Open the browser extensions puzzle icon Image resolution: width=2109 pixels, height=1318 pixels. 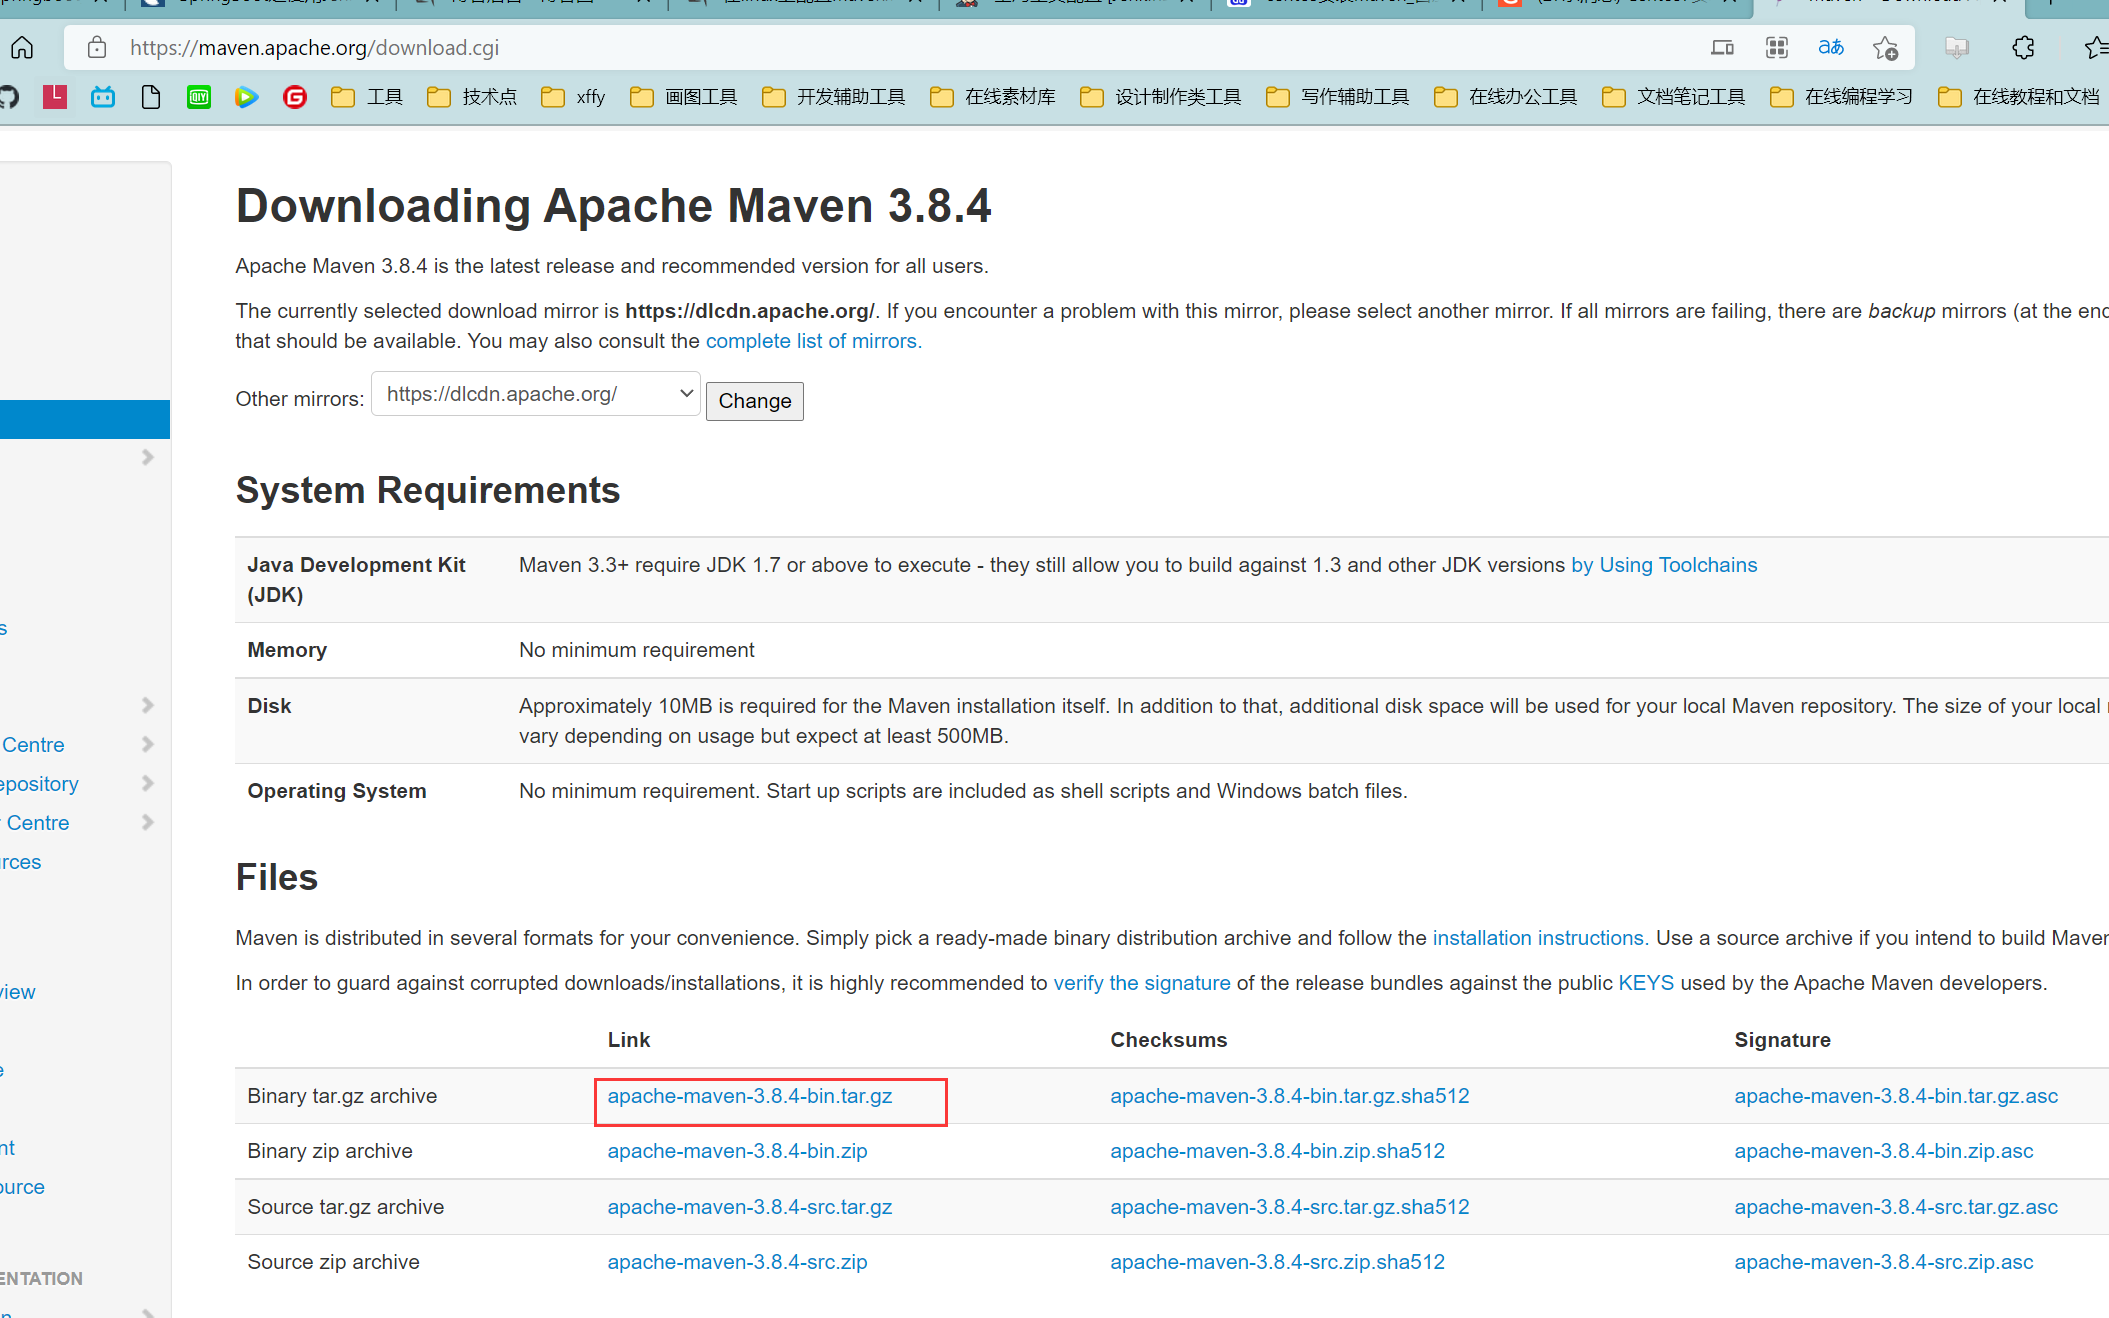coord(2023,47)
